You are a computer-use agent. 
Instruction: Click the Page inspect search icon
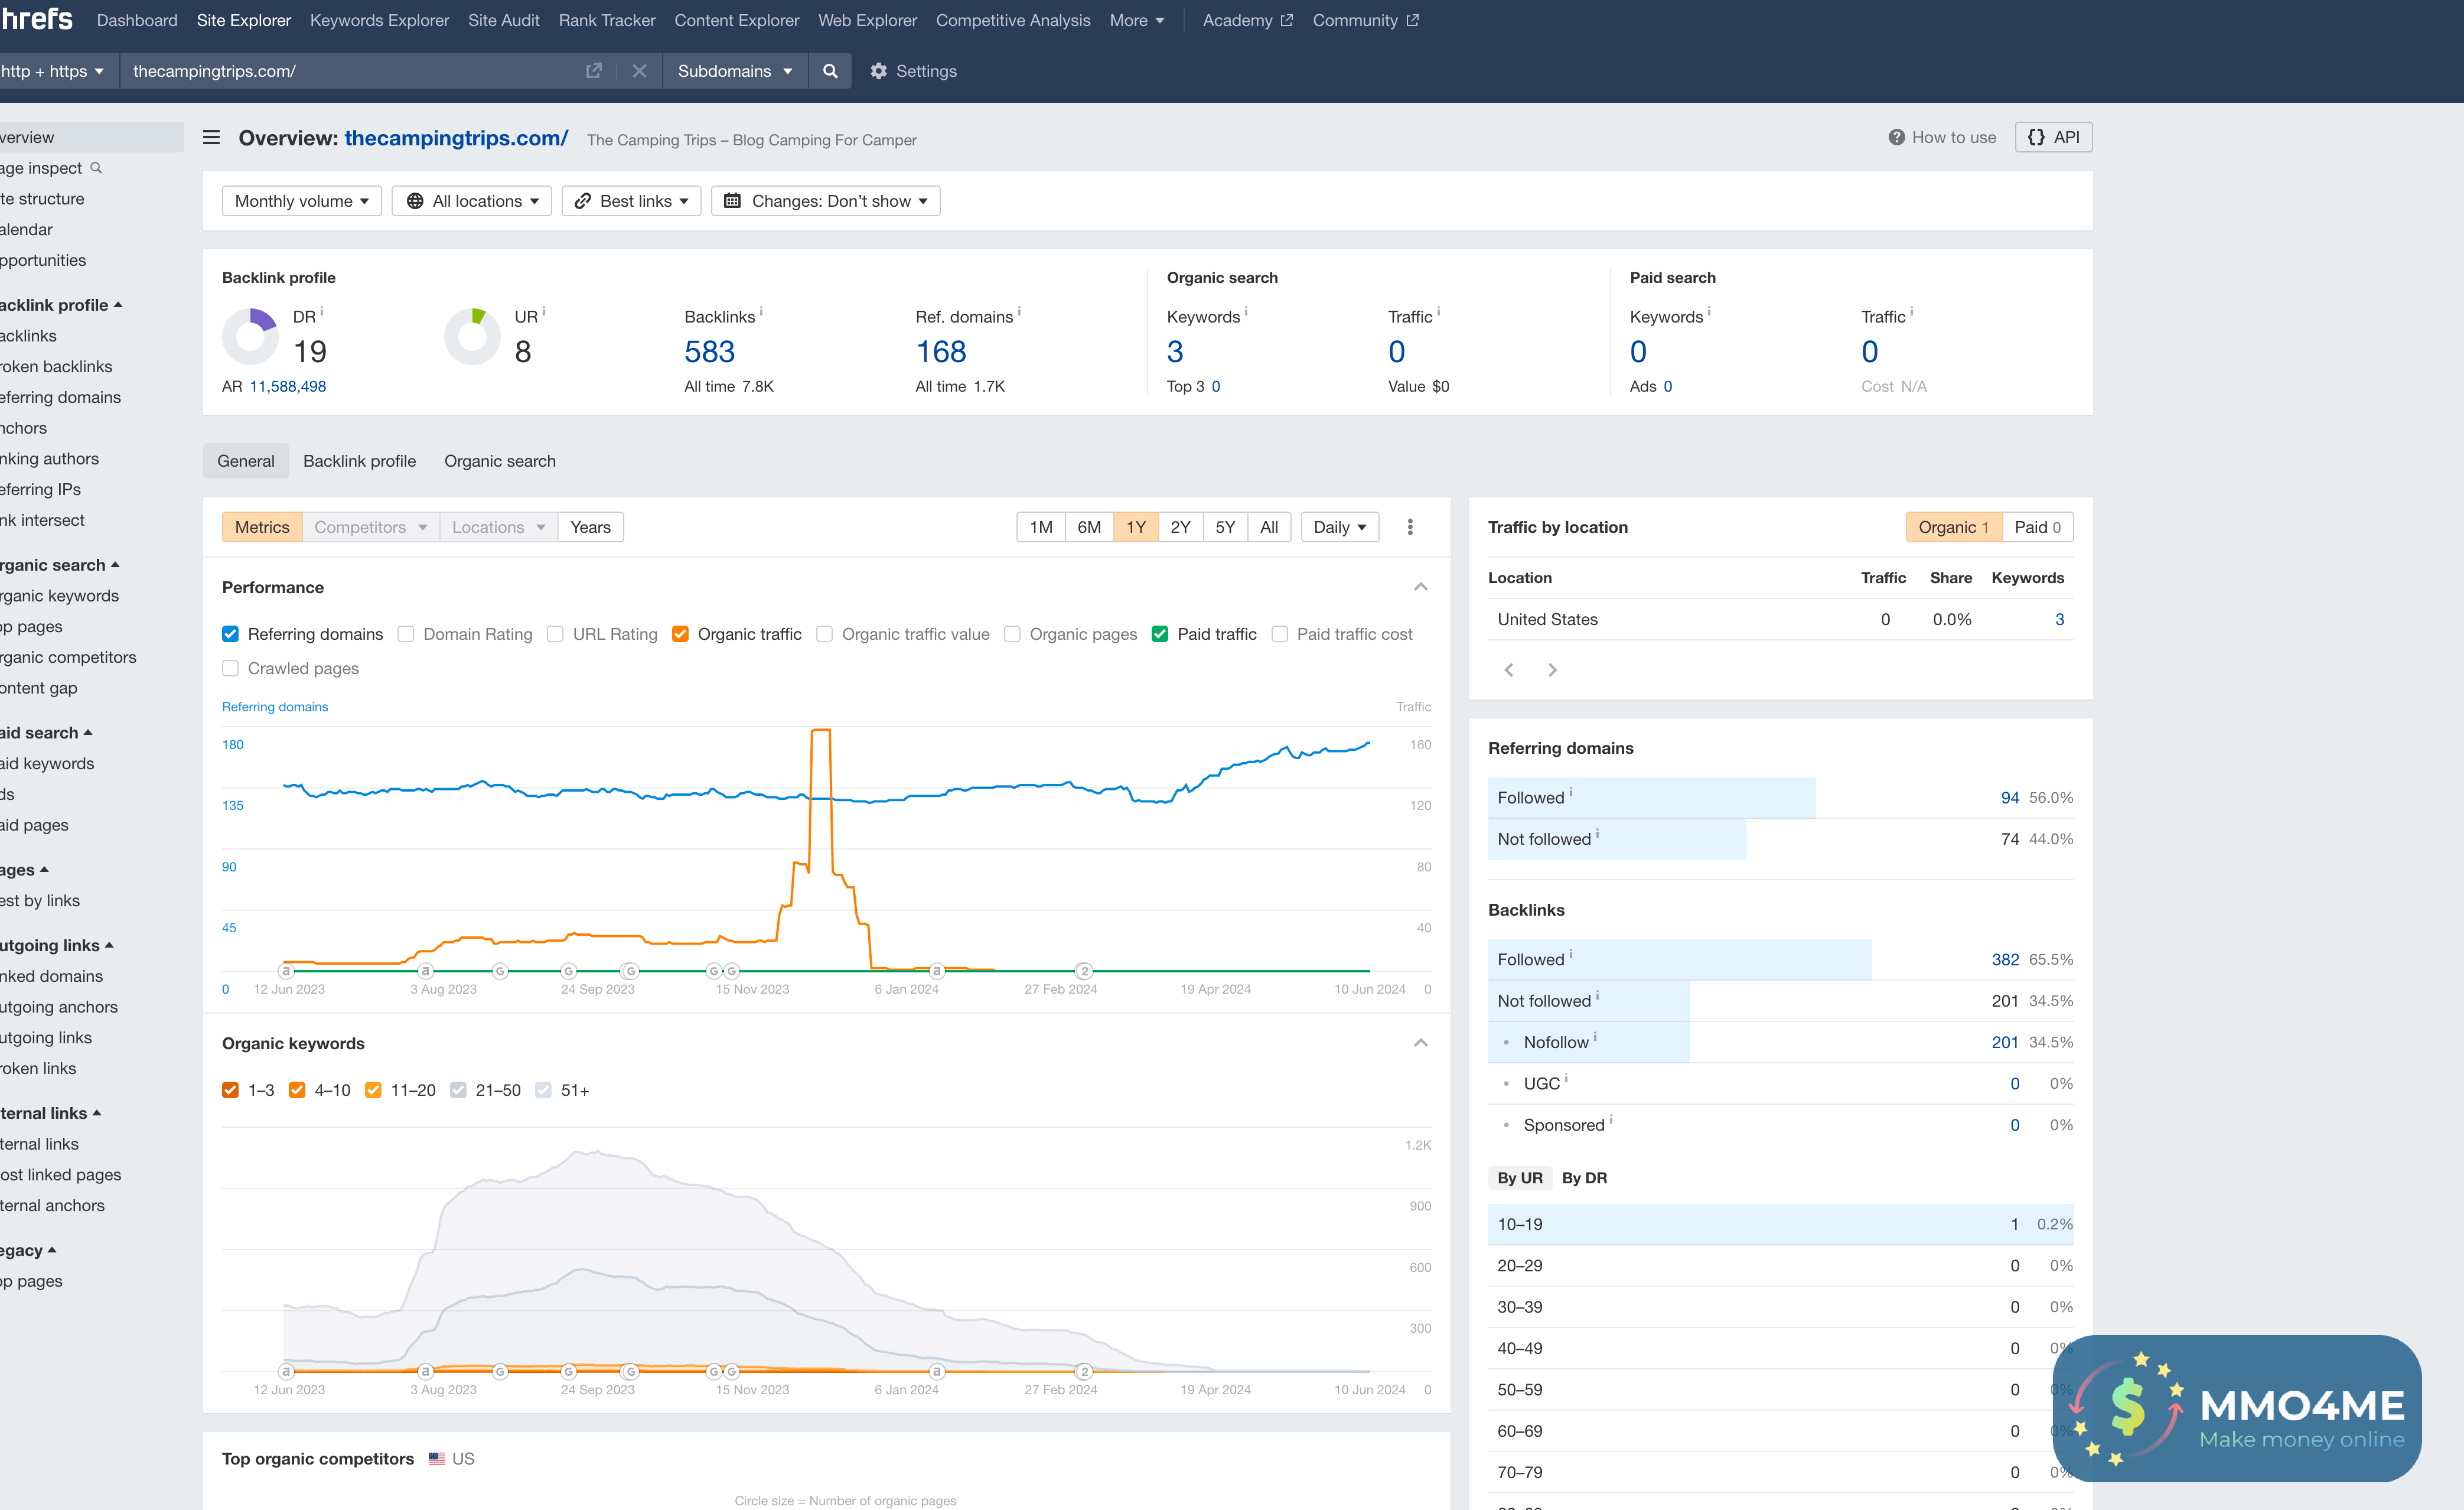tap(96, 168)
